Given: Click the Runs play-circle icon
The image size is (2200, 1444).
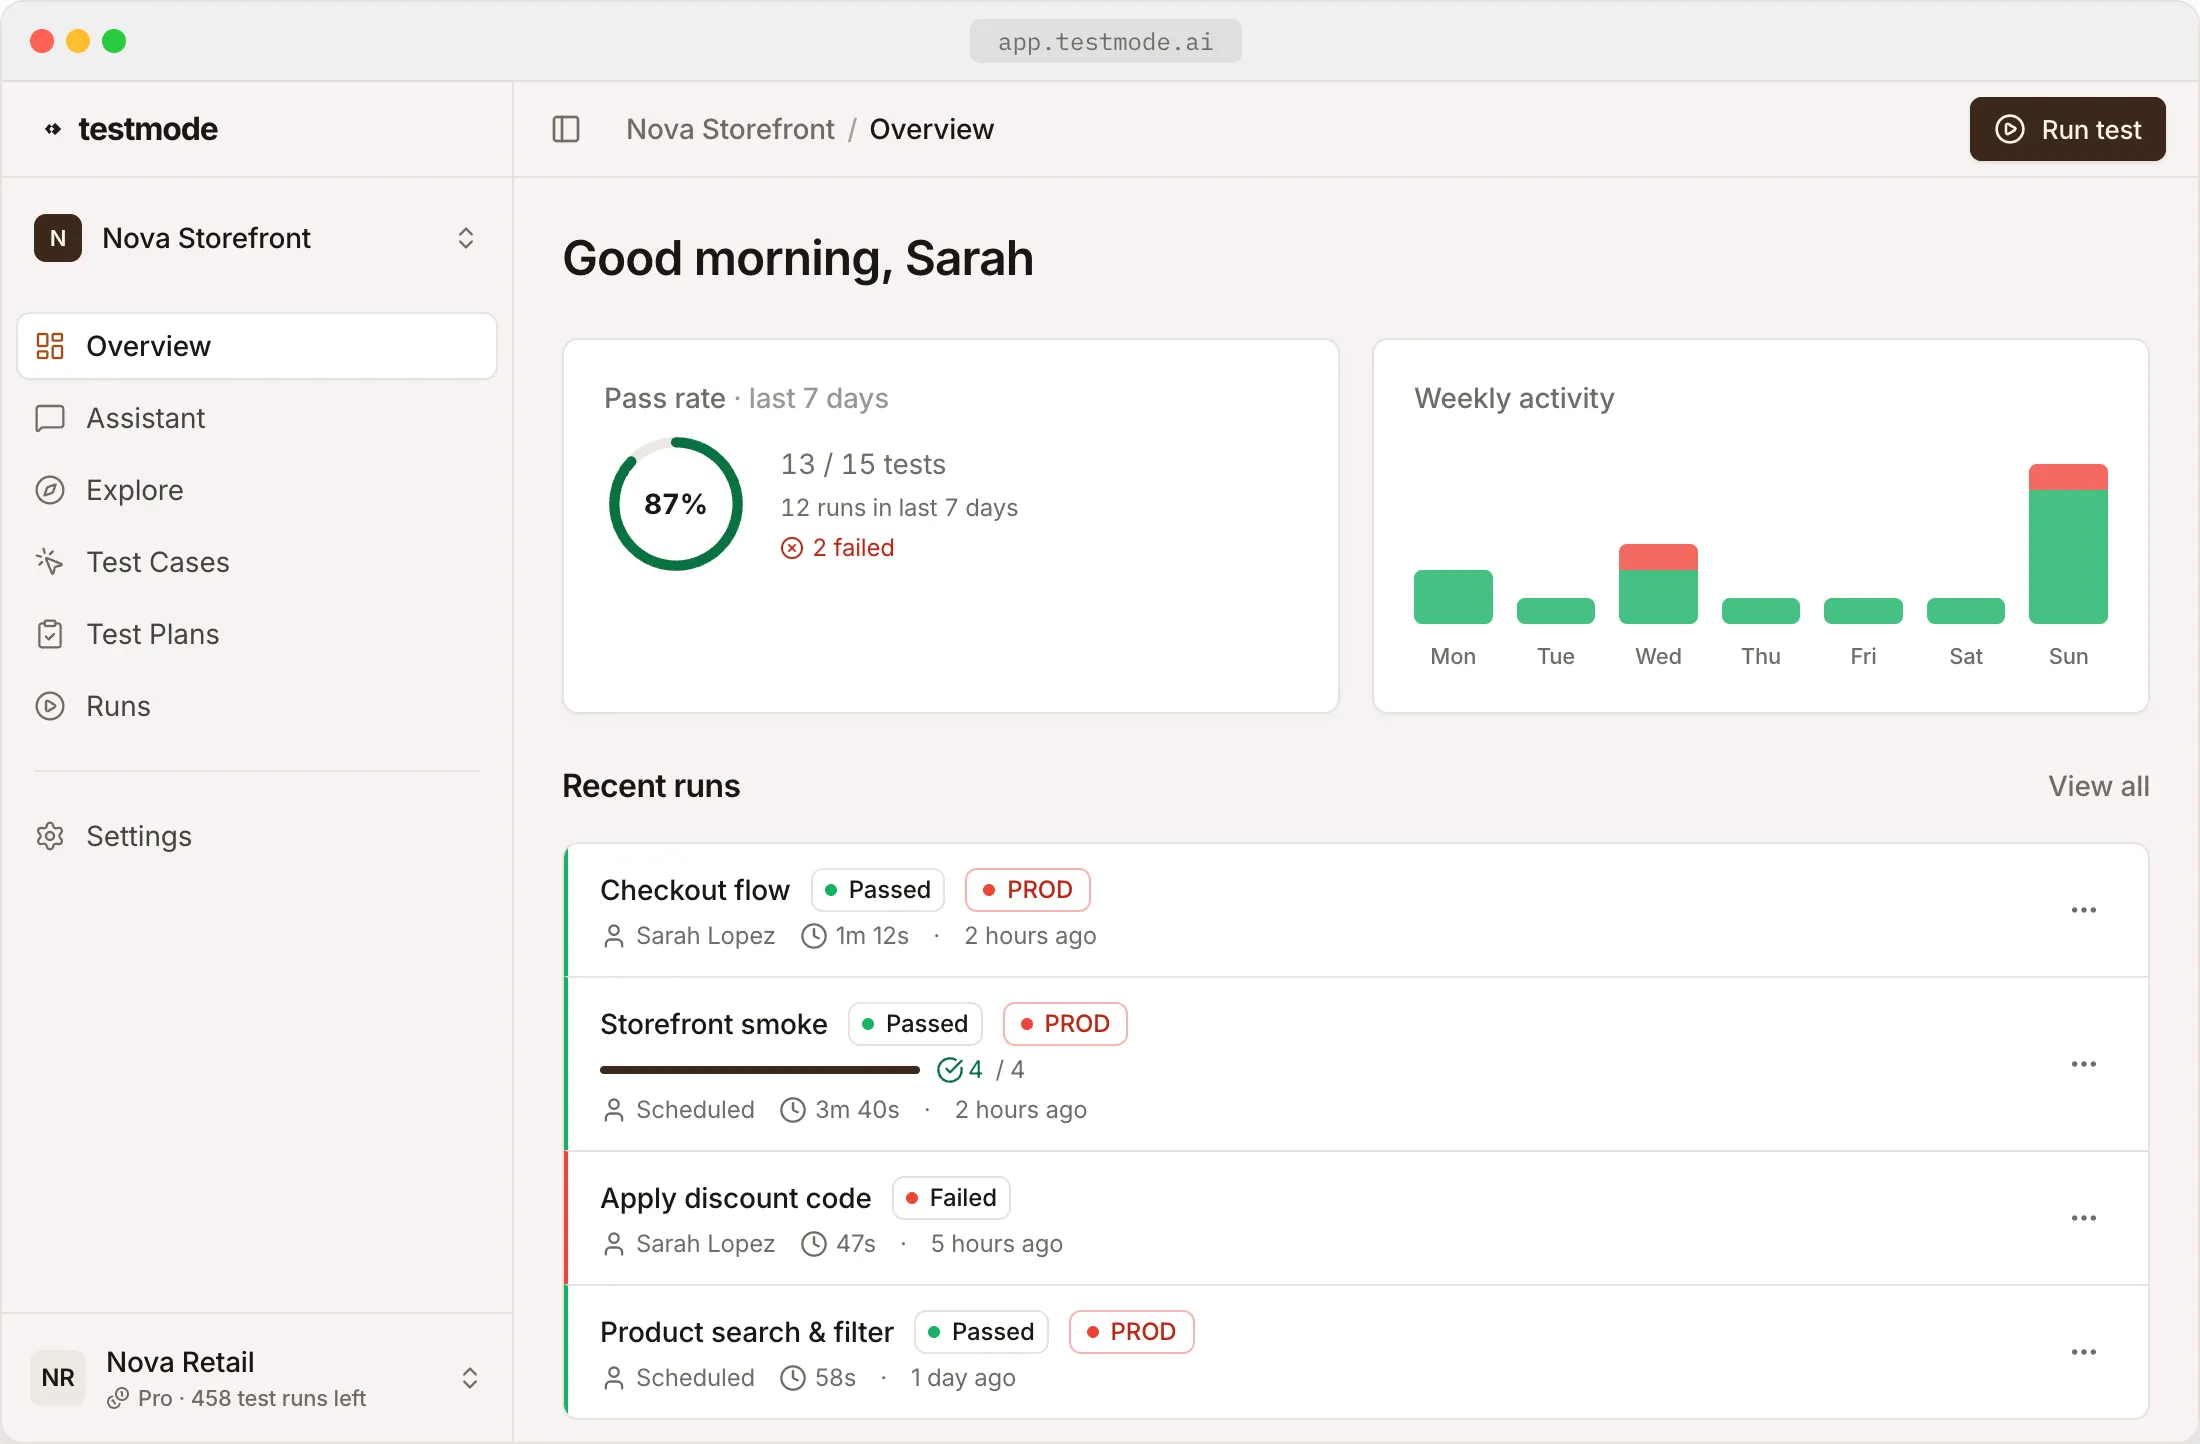Looking at the screenshot, I should pos(50,706).
